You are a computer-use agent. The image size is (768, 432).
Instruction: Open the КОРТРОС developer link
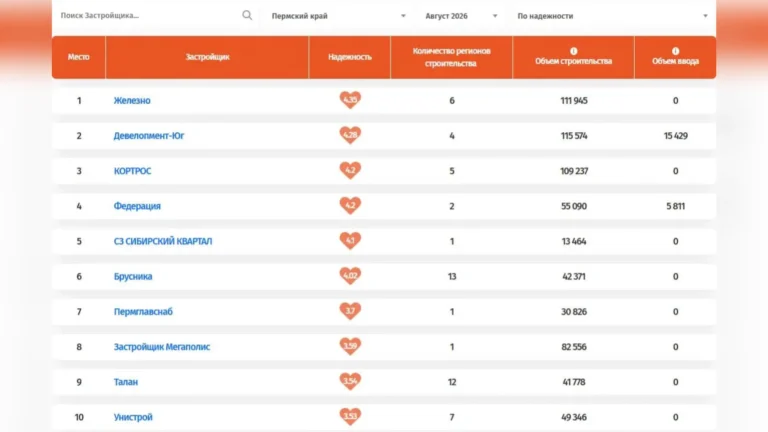132,171
